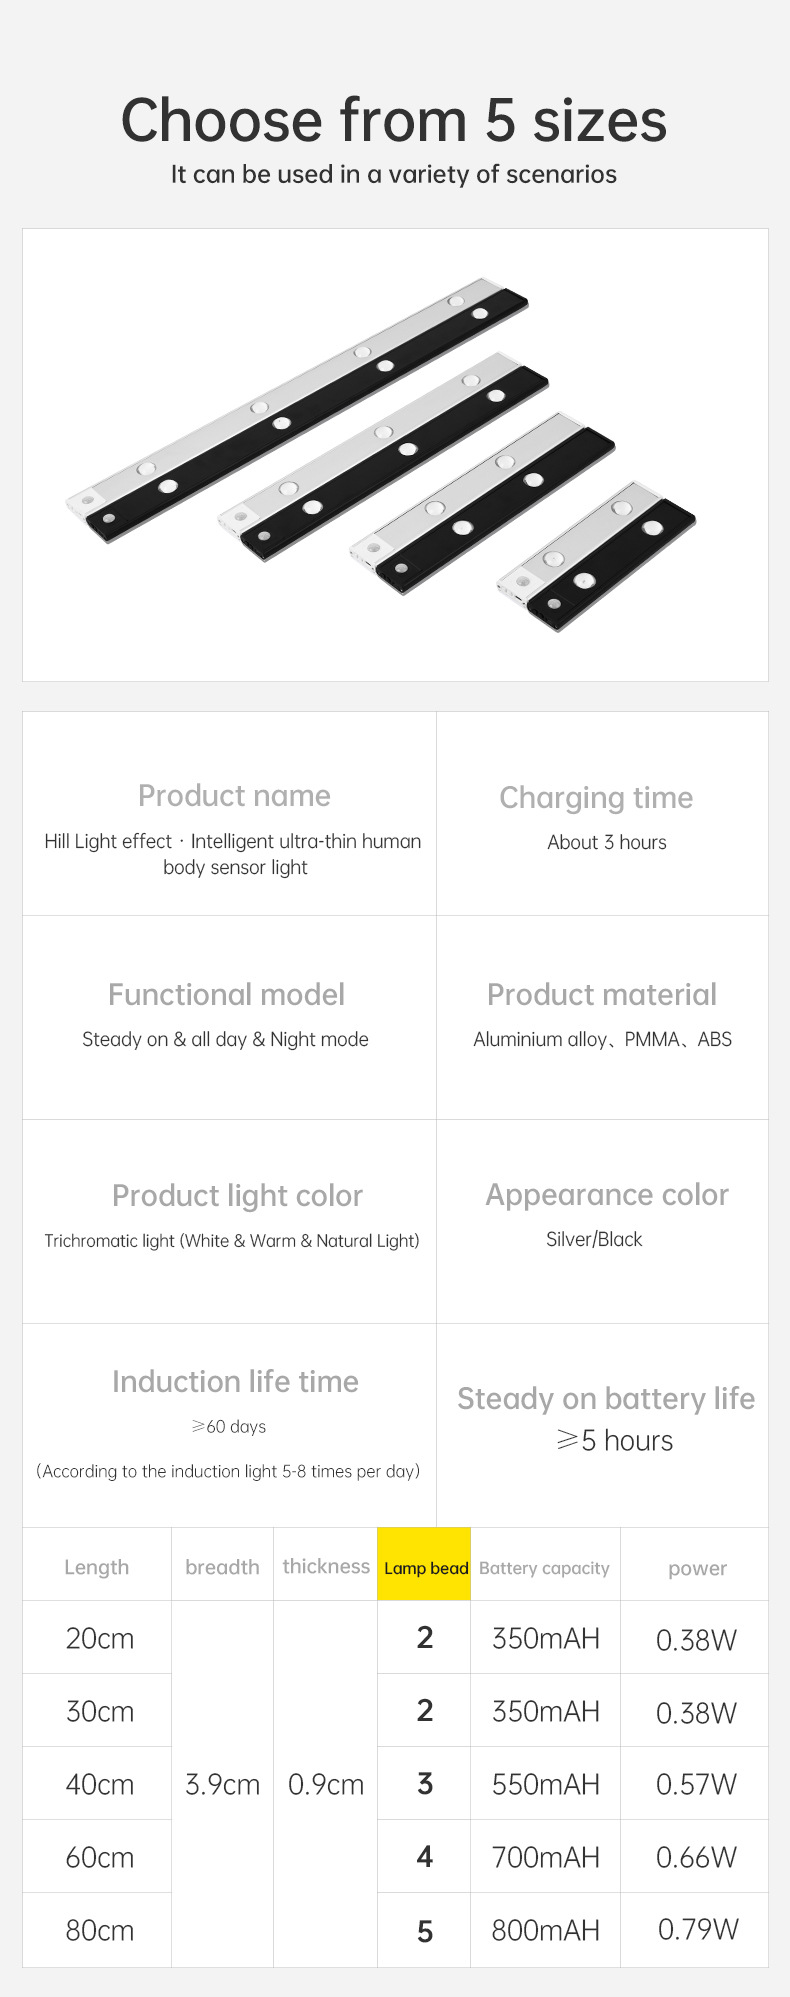Select the 3.9cm breadth cell
The height and width of the screenshot is (1997, 790).
click(x=222, y=1784)
